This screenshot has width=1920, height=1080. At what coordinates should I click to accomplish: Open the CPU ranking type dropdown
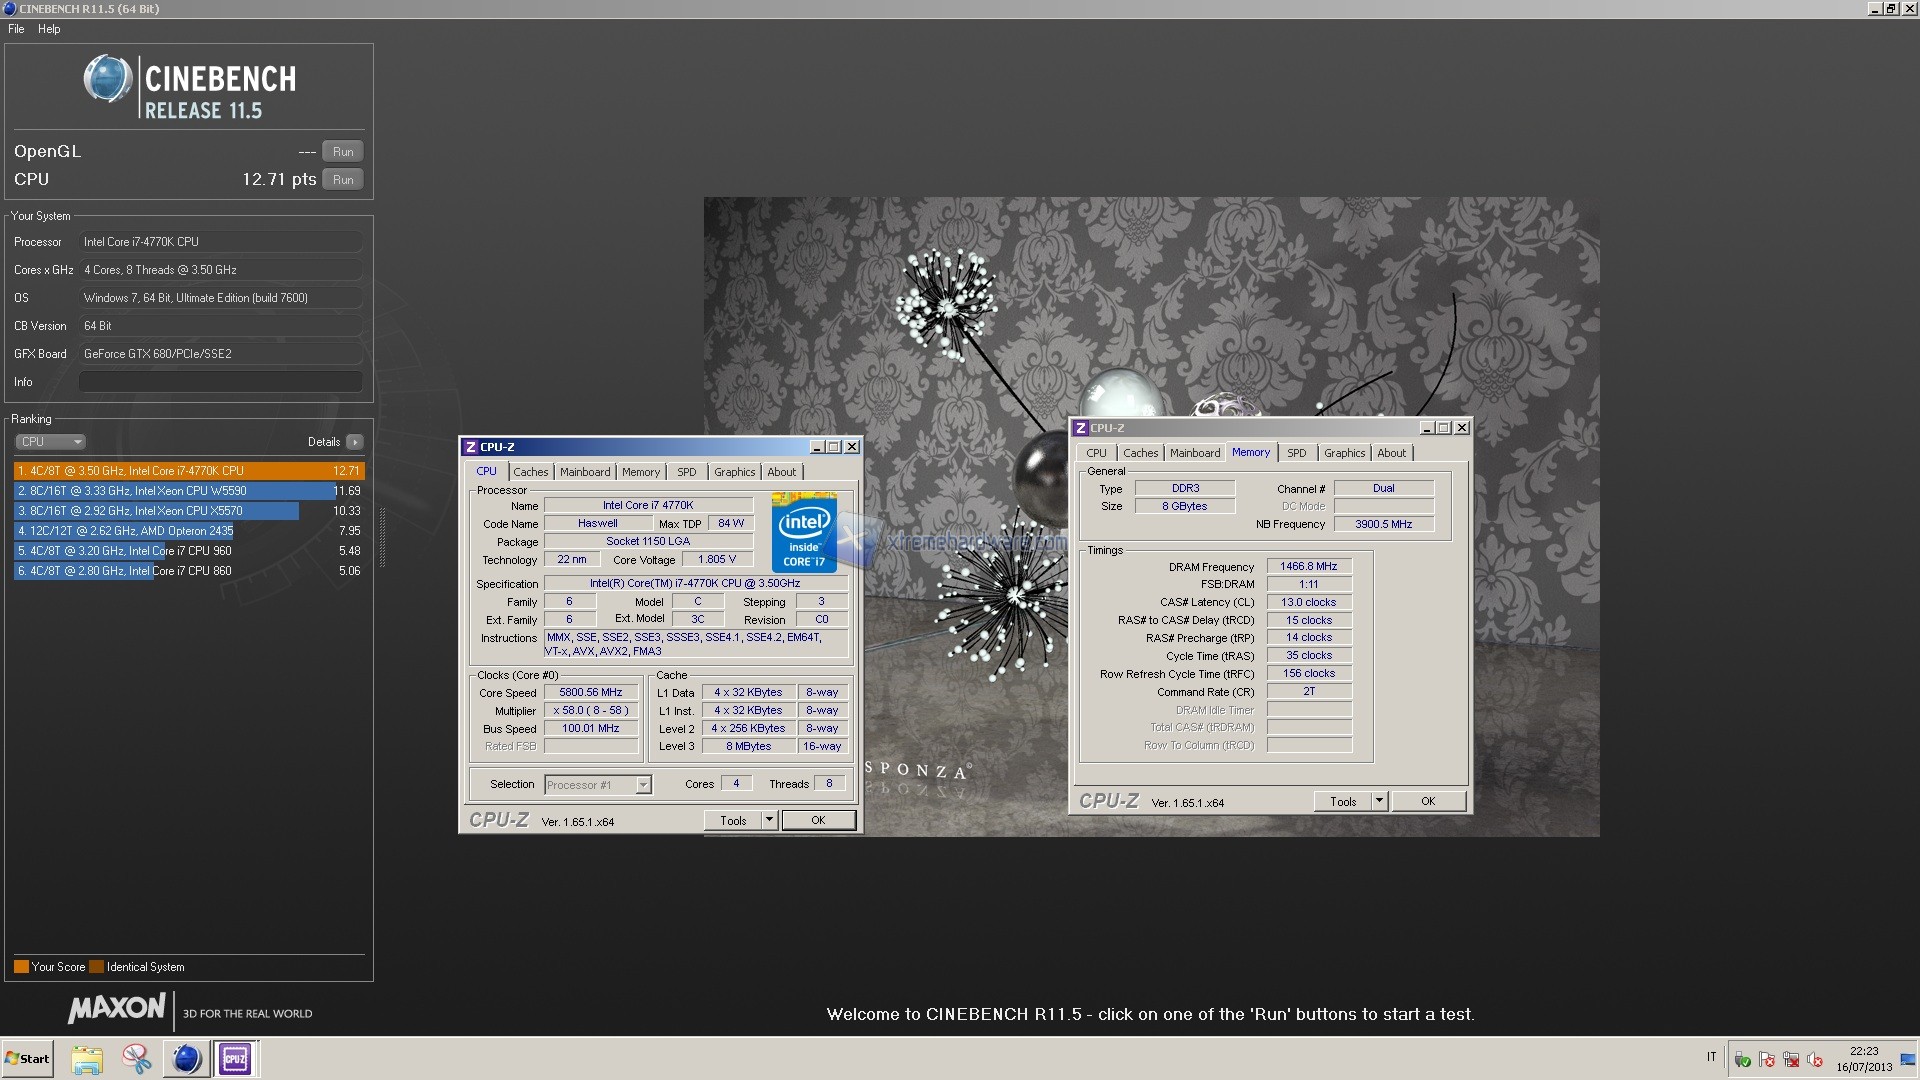click(x=50, y=442)
